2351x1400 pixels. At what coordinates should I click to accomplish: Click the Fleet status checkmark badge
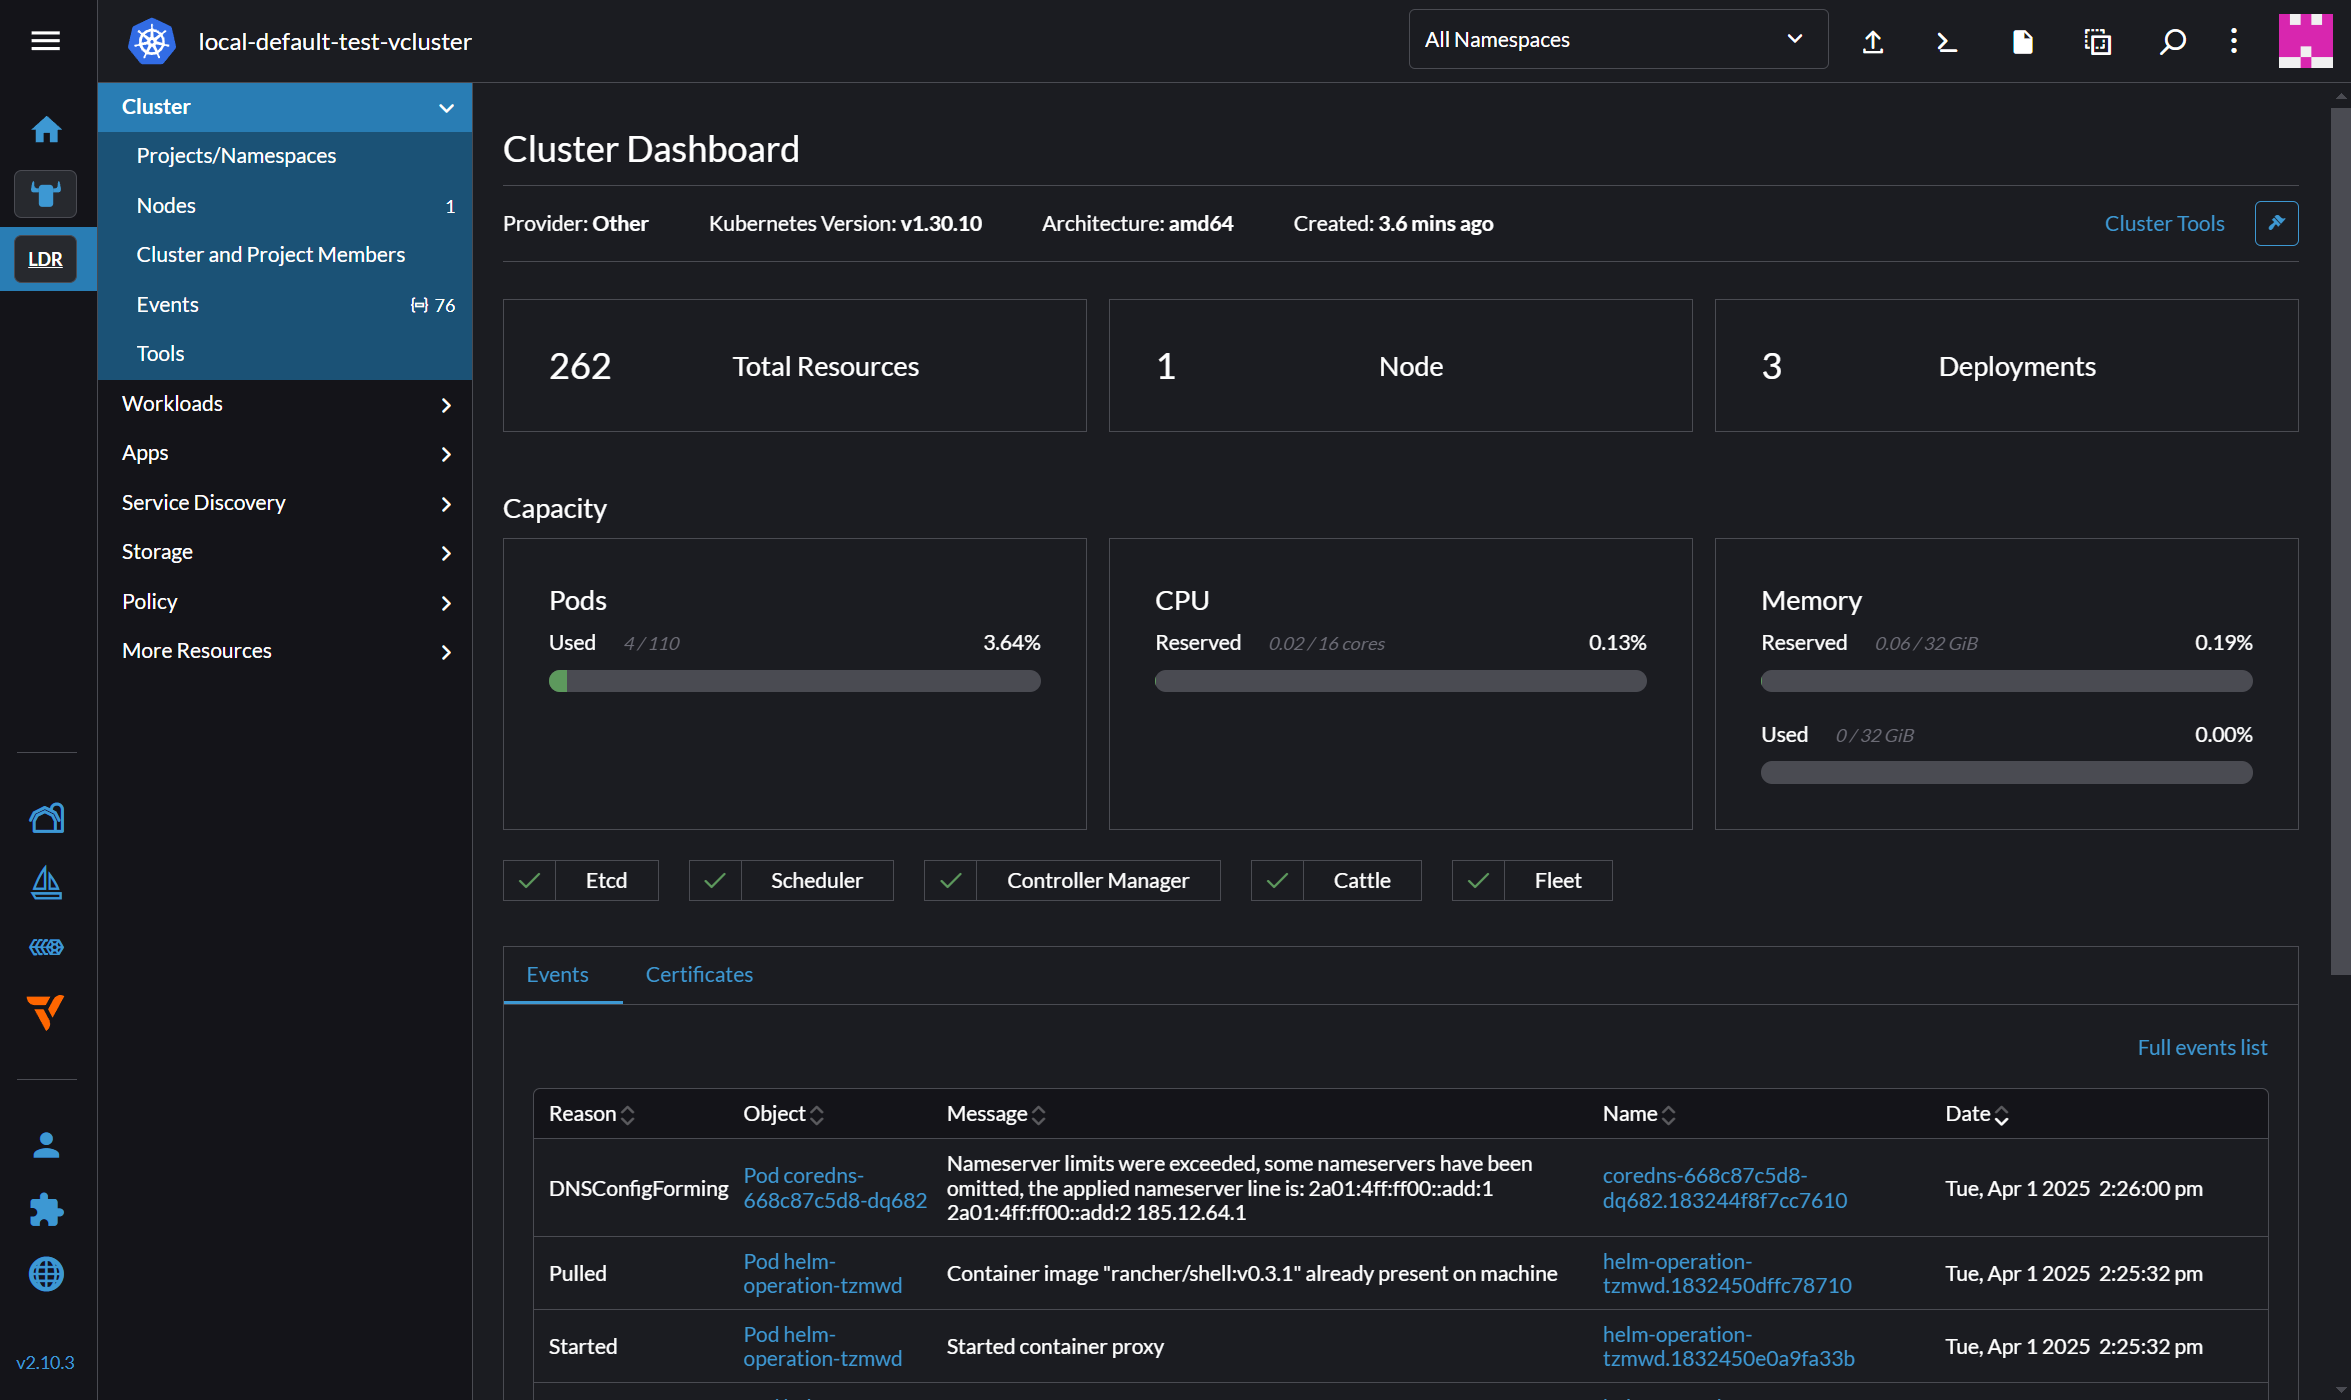point(1478,881)
